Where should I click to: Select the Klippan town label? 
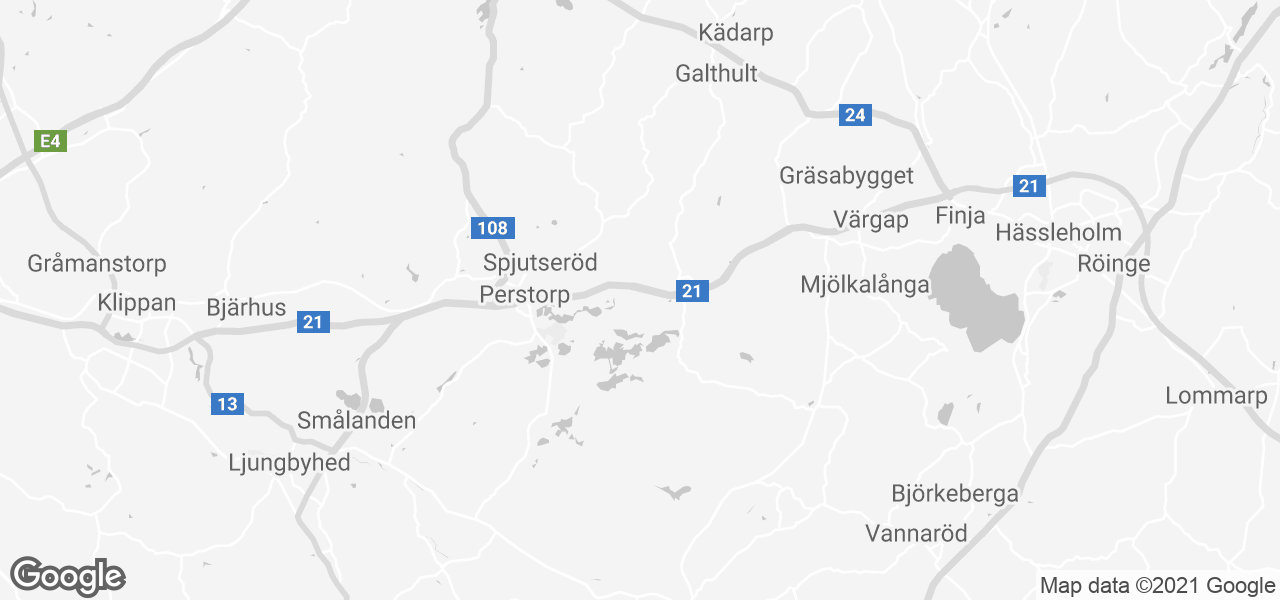pos(137,303)
